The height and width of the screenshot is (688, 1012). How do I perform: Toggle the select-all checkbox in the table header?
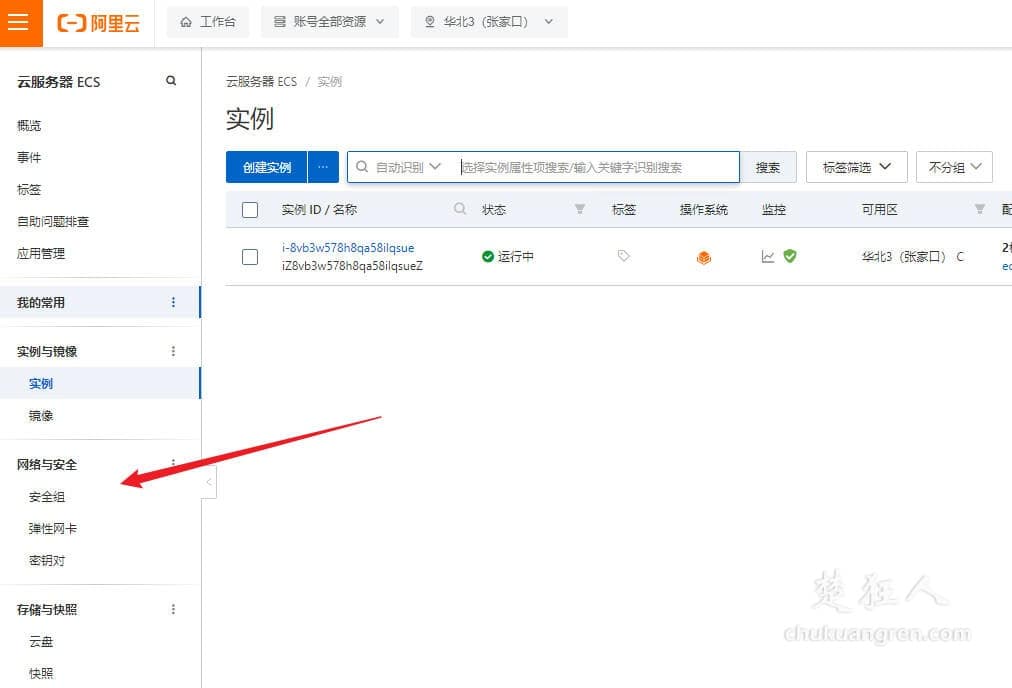(250, 209)
